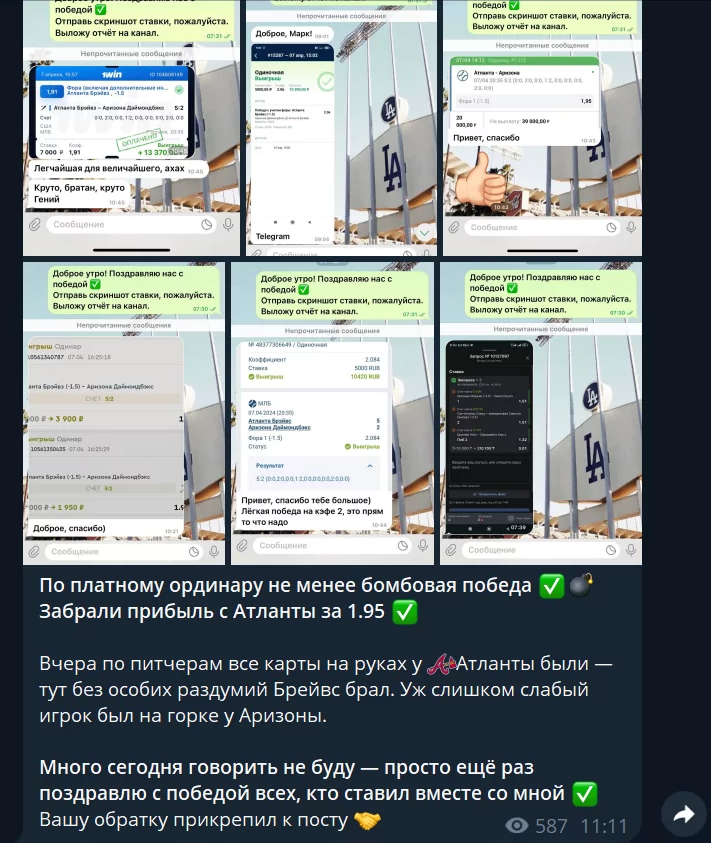Click microphone icon in bottom-left screenshot
This screenshot has height=843, width=711.
click(x=214, y=552)
